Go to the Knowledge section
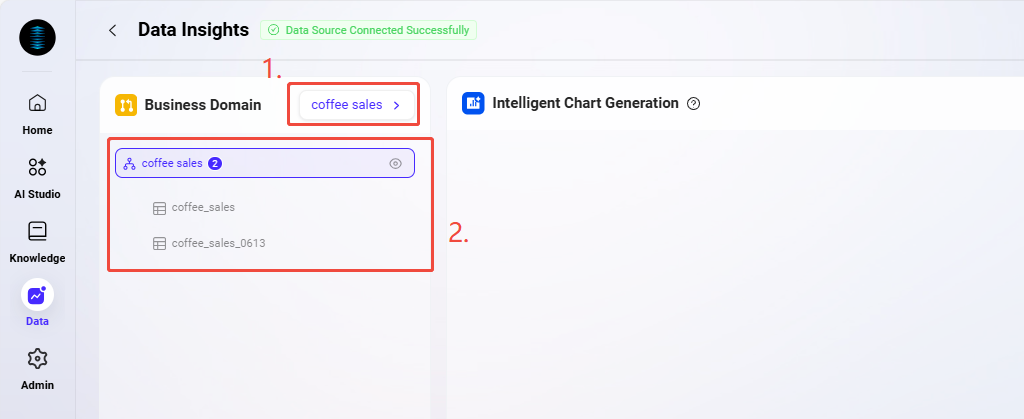The height and width of the screenshot is (419, 1024). (x=37, y=231)
